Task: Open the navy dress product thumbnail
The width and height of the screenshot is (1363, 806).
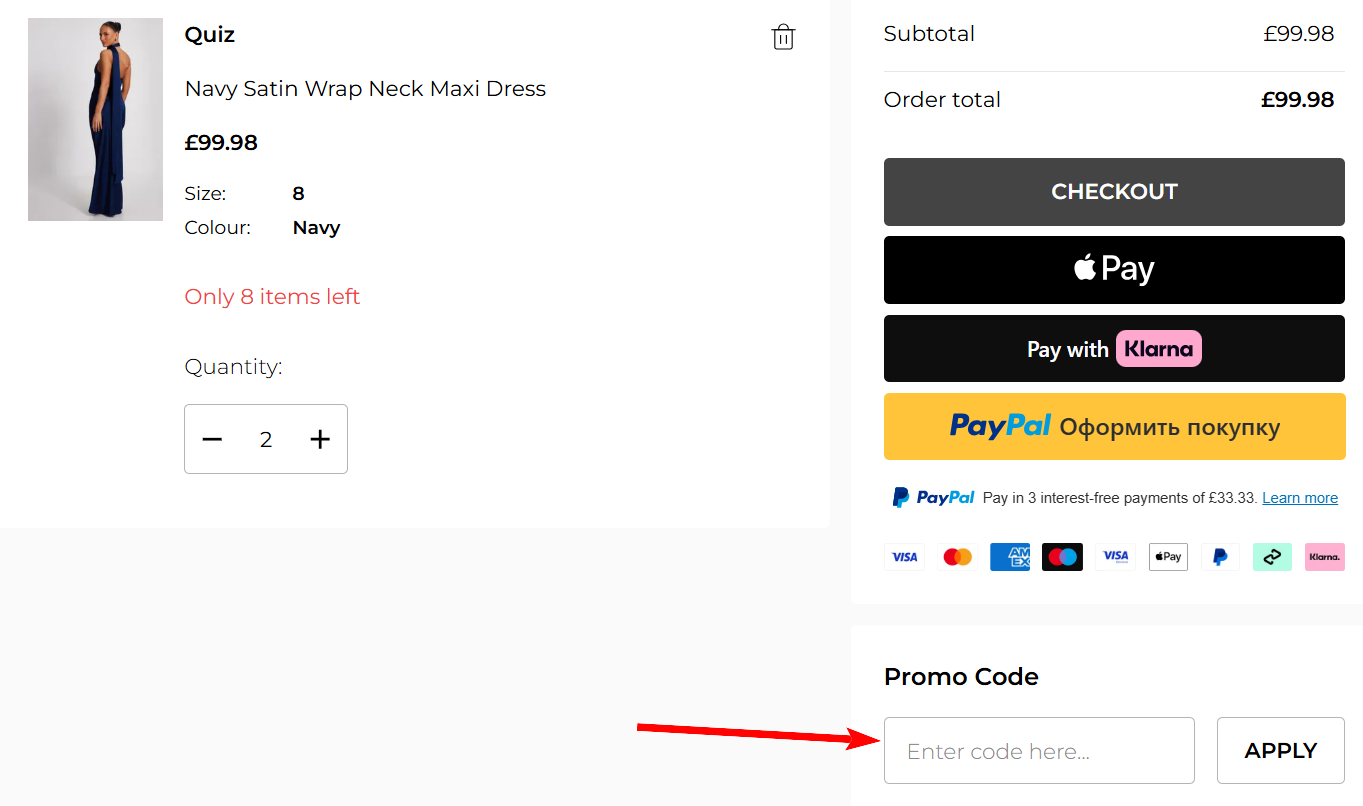Action: click(x=95, y=119)
